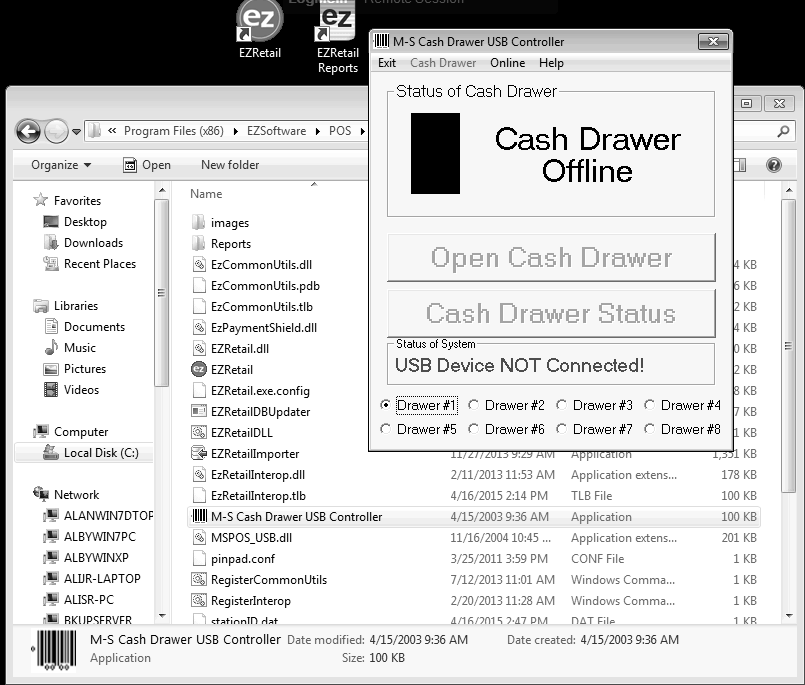Open Documents library
805x685 pixels.
click(85, 327)
